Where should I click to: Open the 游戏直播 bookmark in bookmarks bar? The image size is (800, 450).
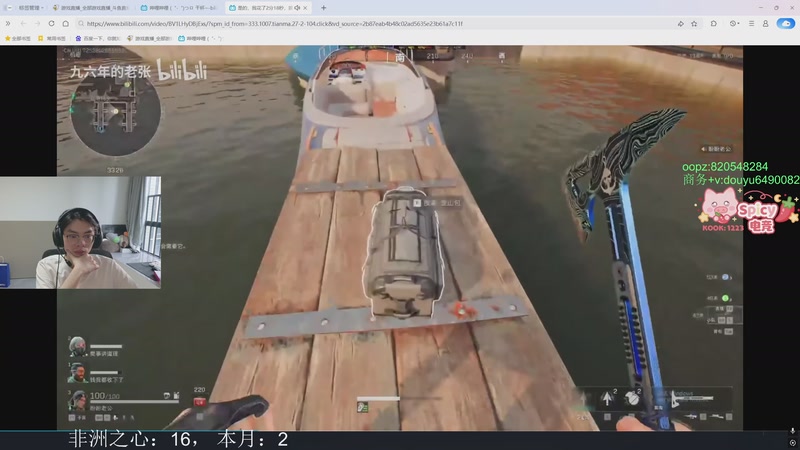pyautogui.click(x=148, y=38)
